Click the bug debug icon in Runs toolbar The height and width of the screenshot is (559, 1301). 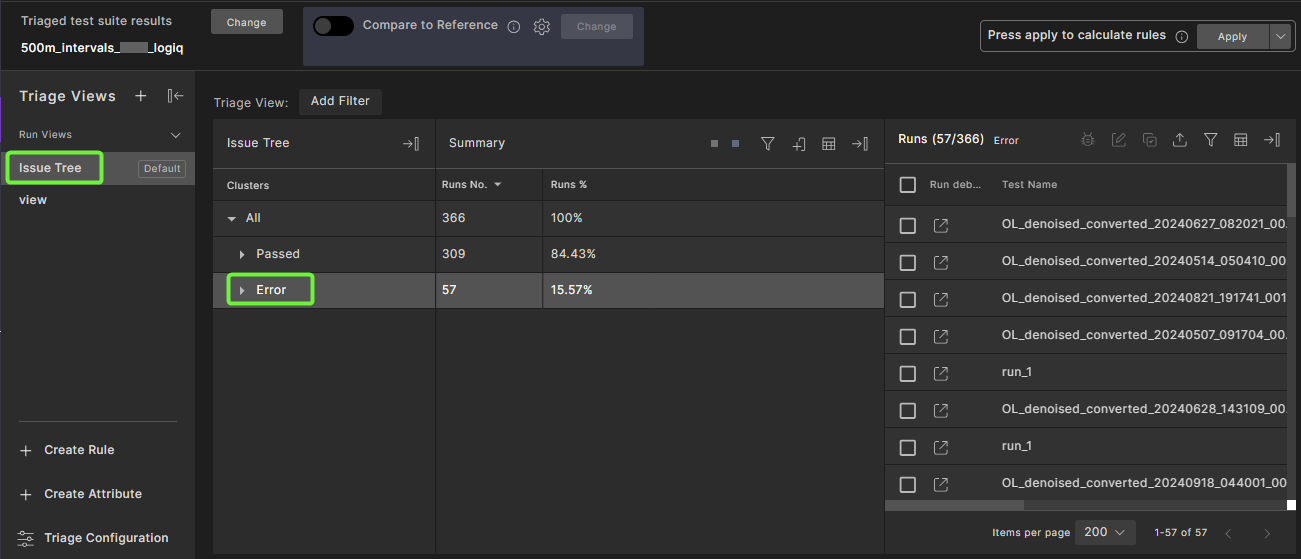(1088, 141)
